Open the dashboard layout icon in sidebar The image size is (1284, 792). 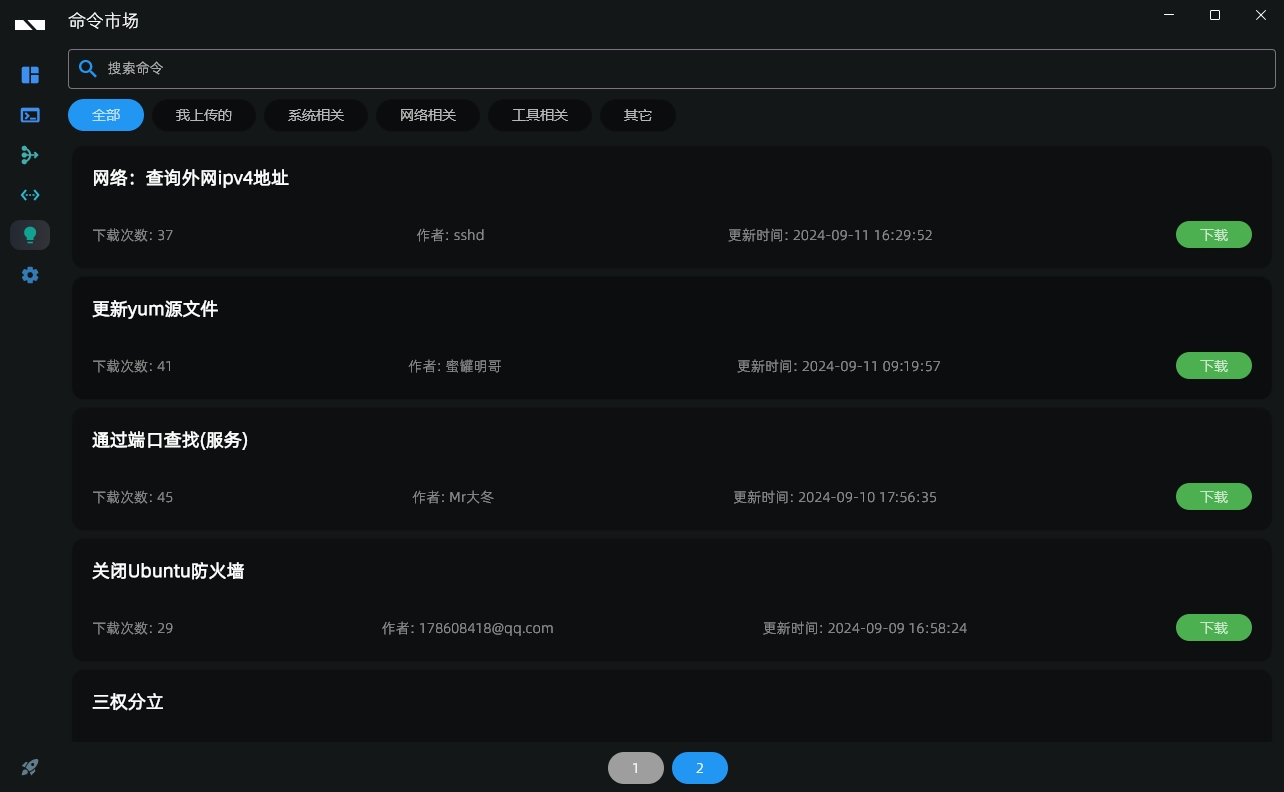pos(30,75)
